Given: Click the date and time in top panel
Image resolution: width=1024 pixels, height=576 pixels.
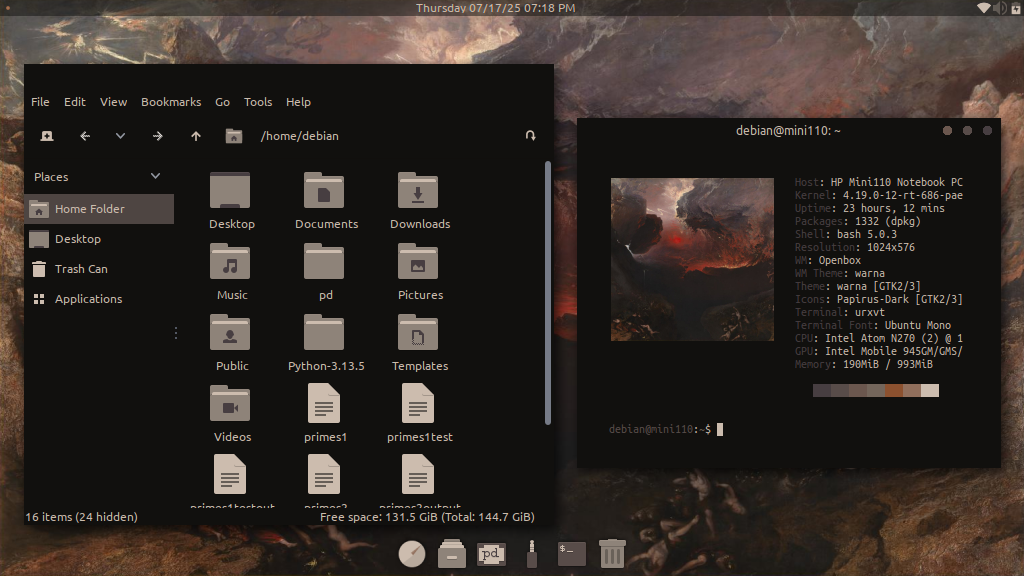Looking at the screenshot, I should pyautogui.click(x=496, y=8).
